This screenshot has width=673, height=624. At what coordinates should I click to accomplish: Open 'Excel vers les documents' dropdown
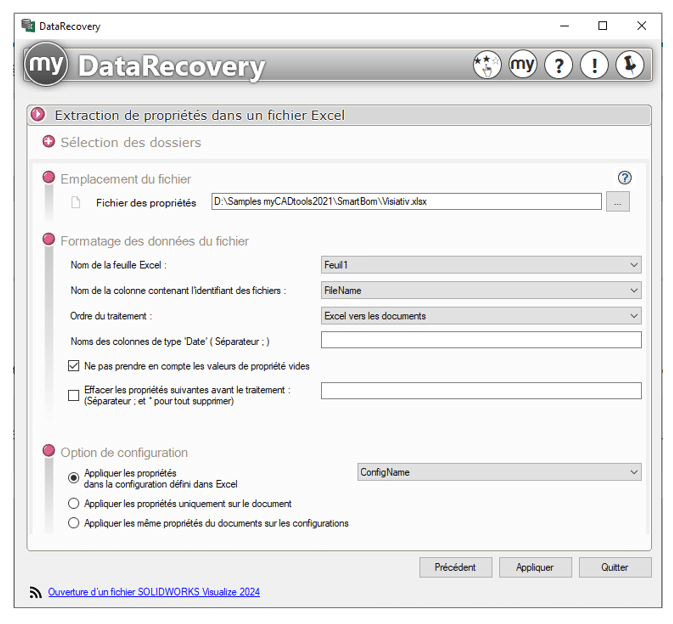[x=481, y=315]
